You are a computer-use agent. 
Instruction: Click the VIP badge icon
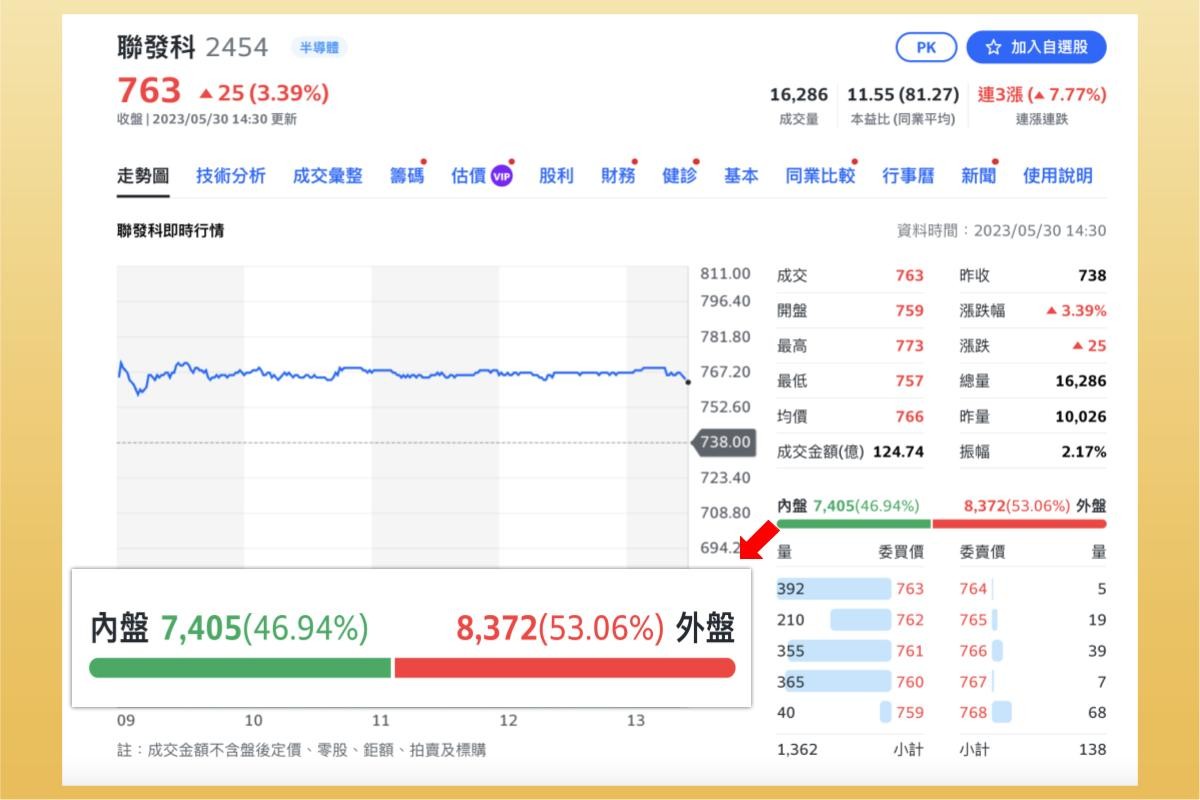pos(501,177)
